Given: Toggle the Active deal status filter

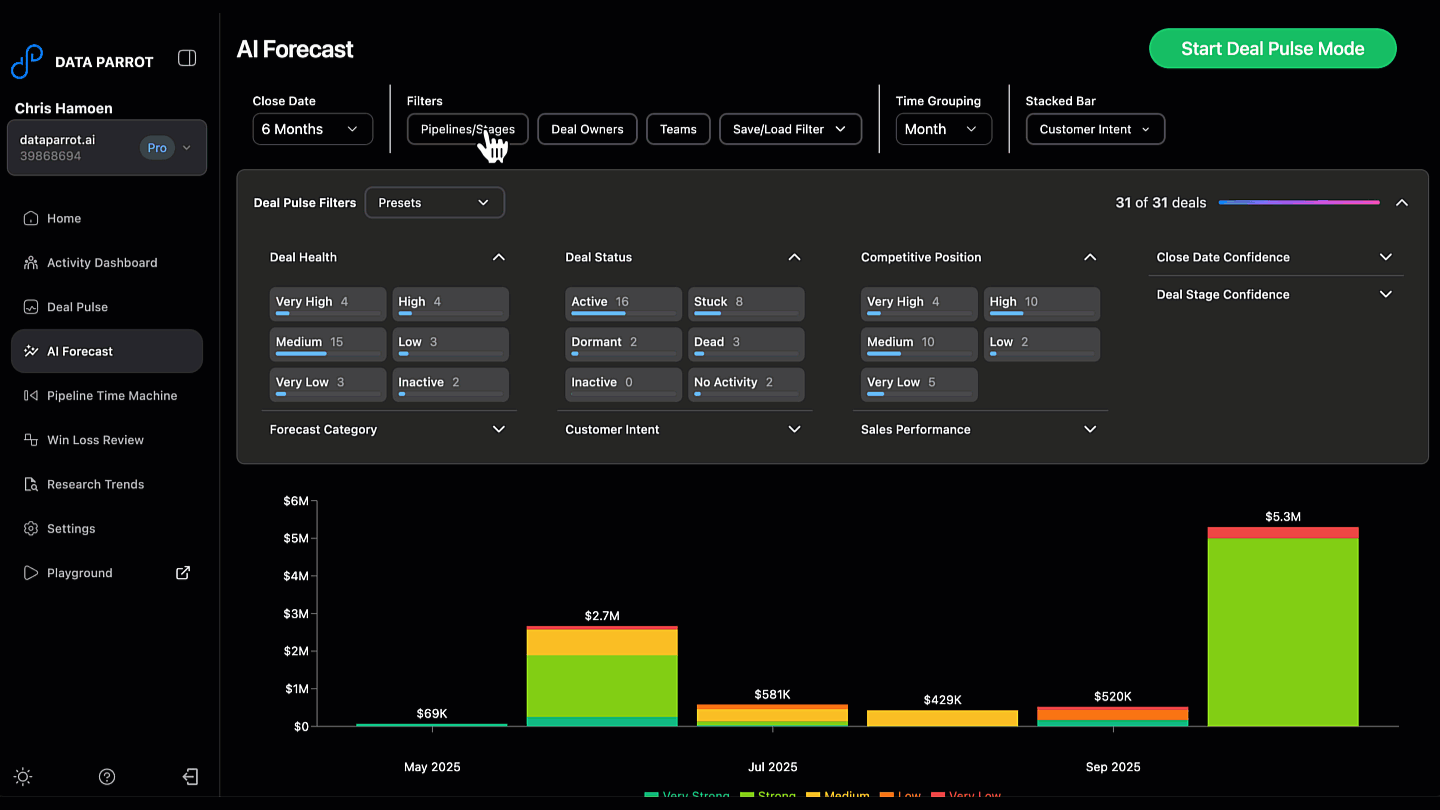Looking at the screenshot, I should (x=623, y=303).
